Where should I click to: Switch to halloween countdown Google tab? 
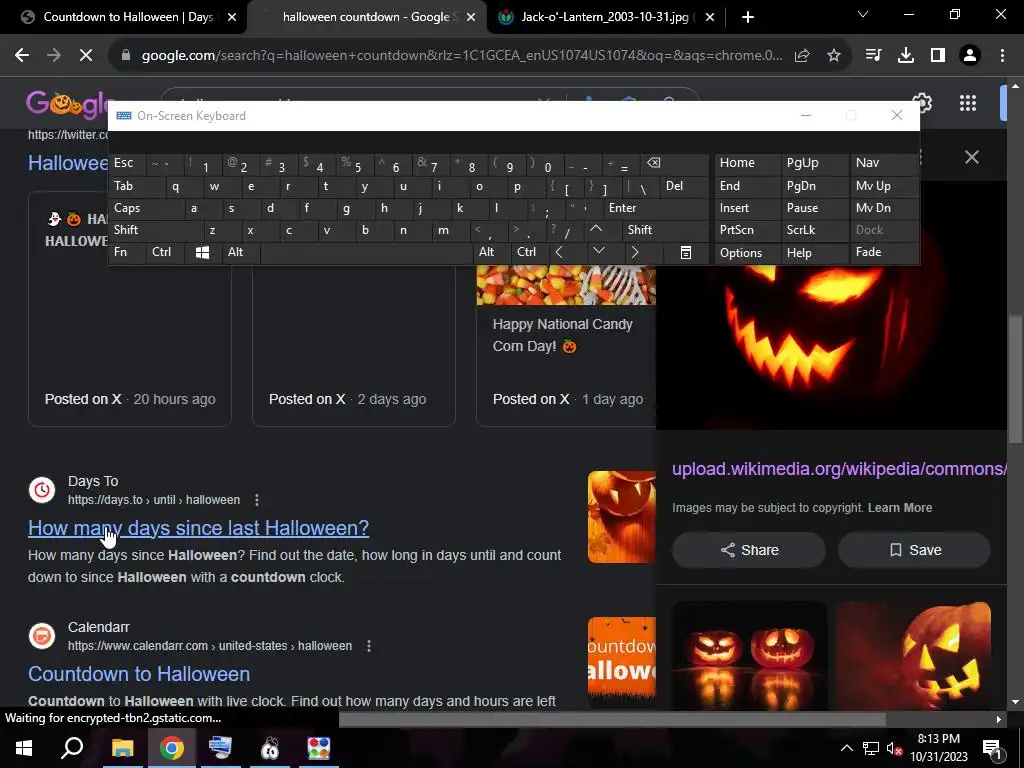(x=367, y=17)
